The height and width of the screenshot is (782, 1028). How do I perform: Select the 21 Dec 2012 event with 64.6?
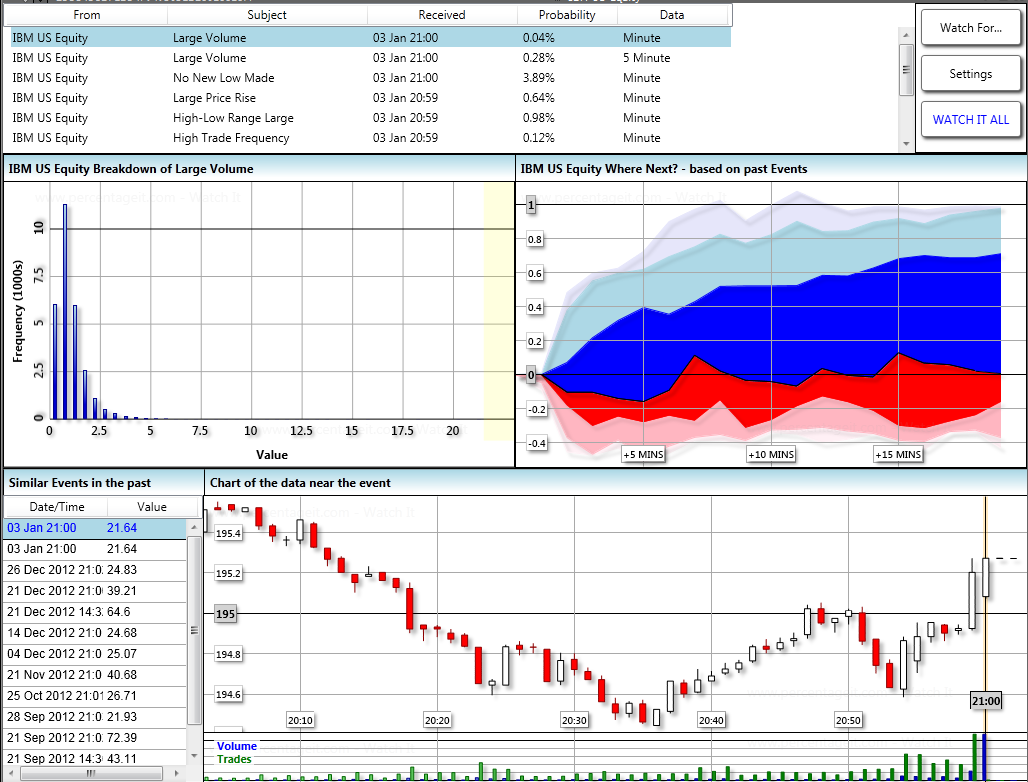coord(96,612)
